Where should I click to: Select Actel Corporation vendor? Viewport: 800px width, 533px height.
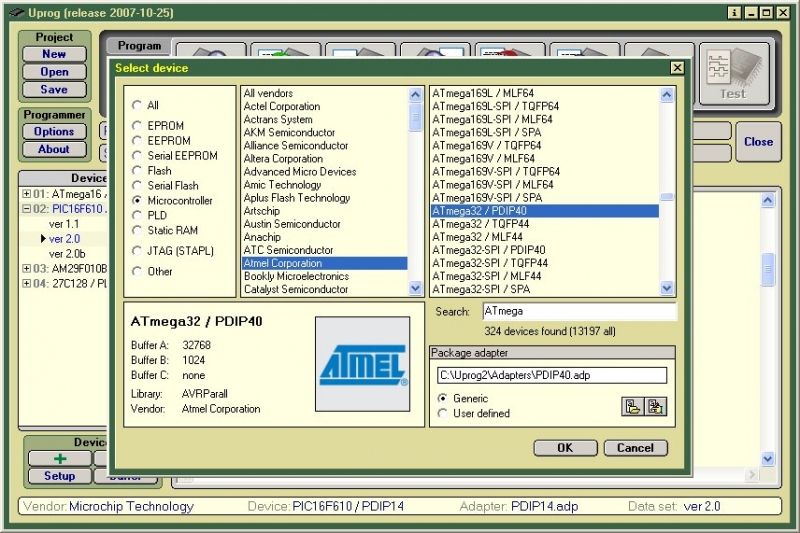[x=324, y=107]
